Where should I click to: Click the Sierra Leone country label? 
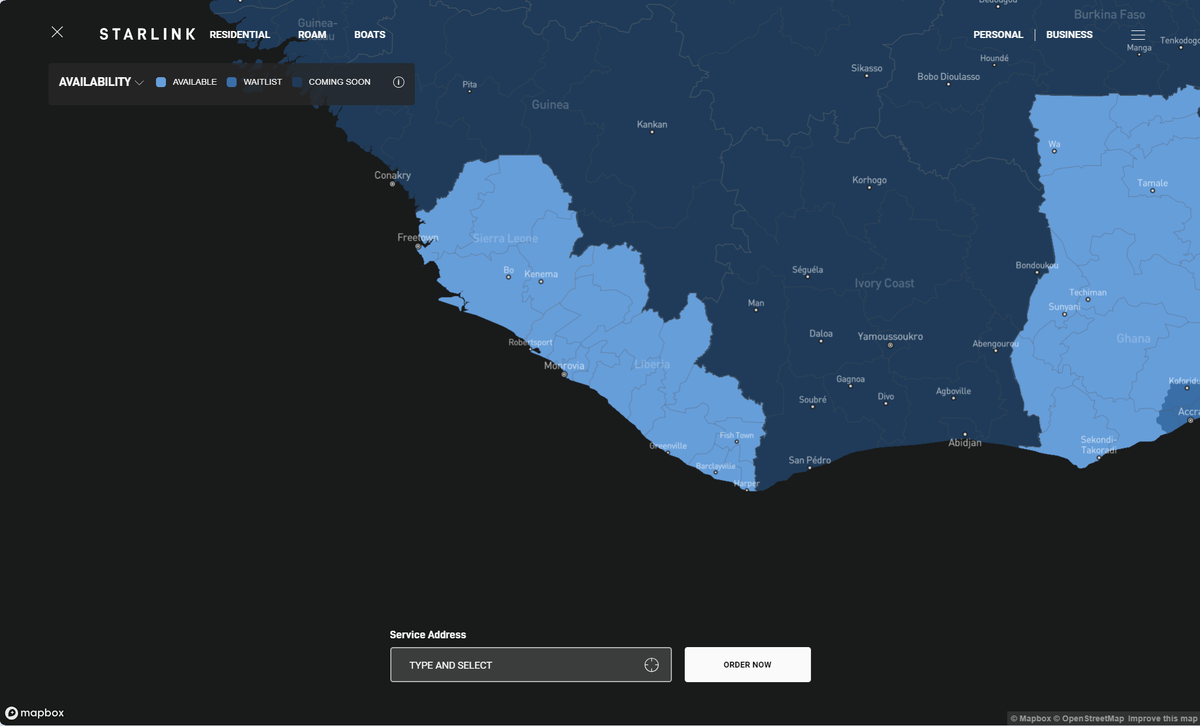tap(505, 238)
